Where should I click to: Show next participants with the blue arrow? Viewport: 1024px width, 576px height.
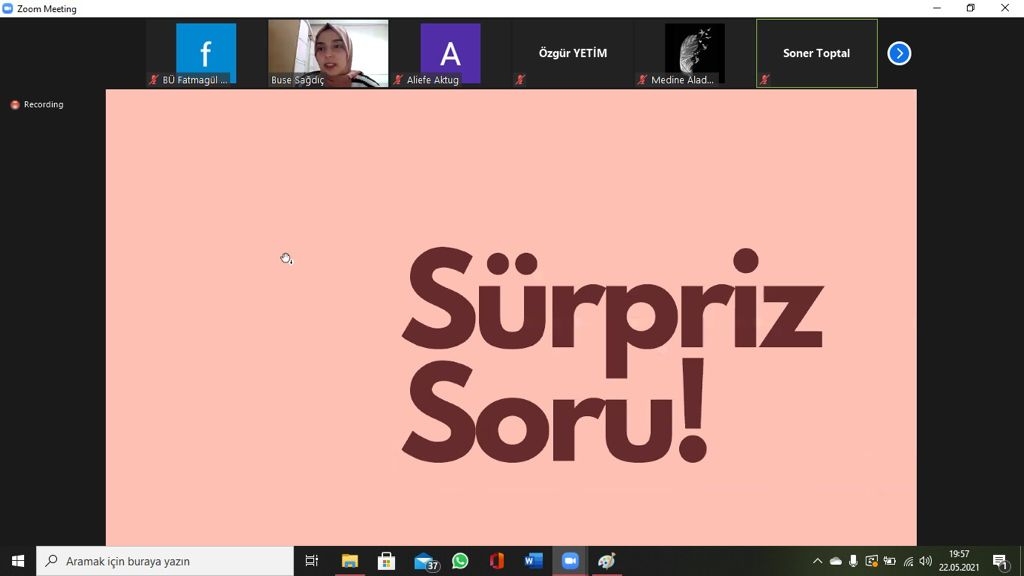coord(899,53)
